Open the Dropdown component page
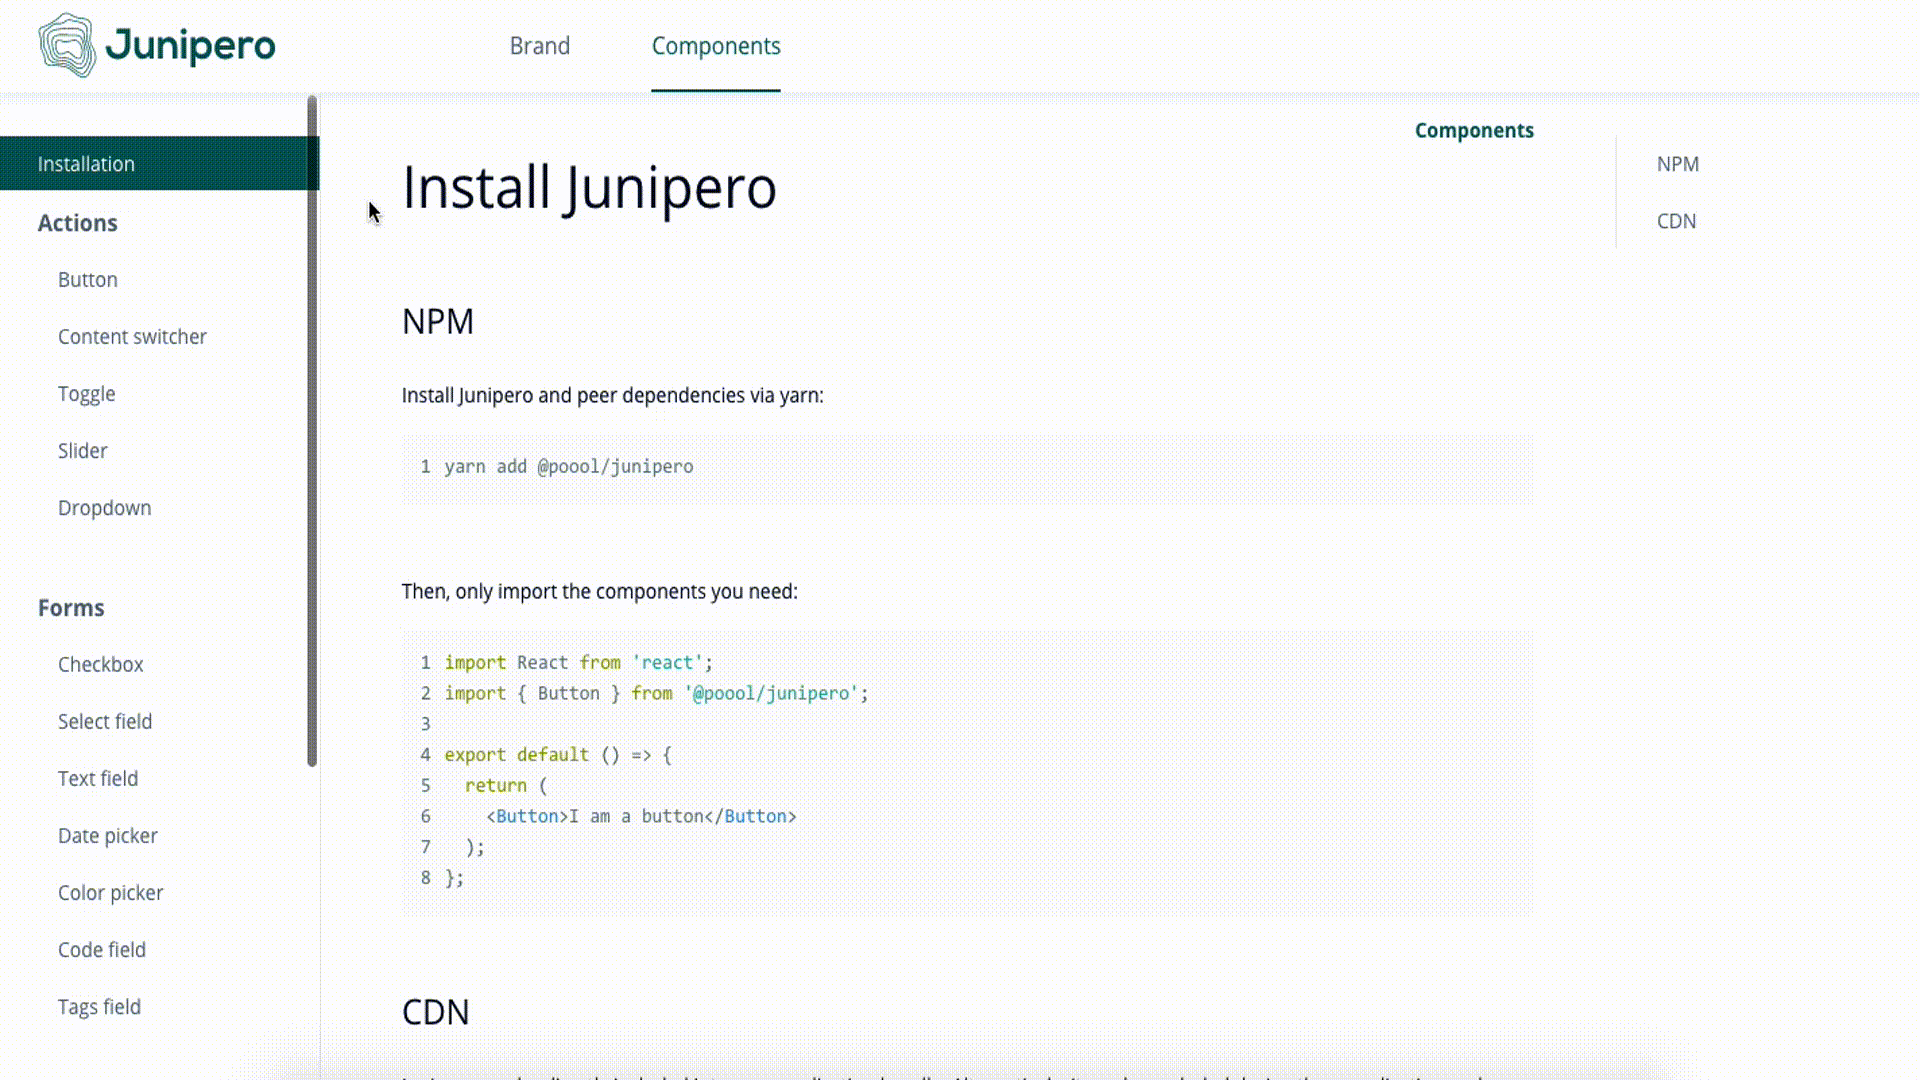Screen dimensions: 1920x1080 (x=105, y=508)
